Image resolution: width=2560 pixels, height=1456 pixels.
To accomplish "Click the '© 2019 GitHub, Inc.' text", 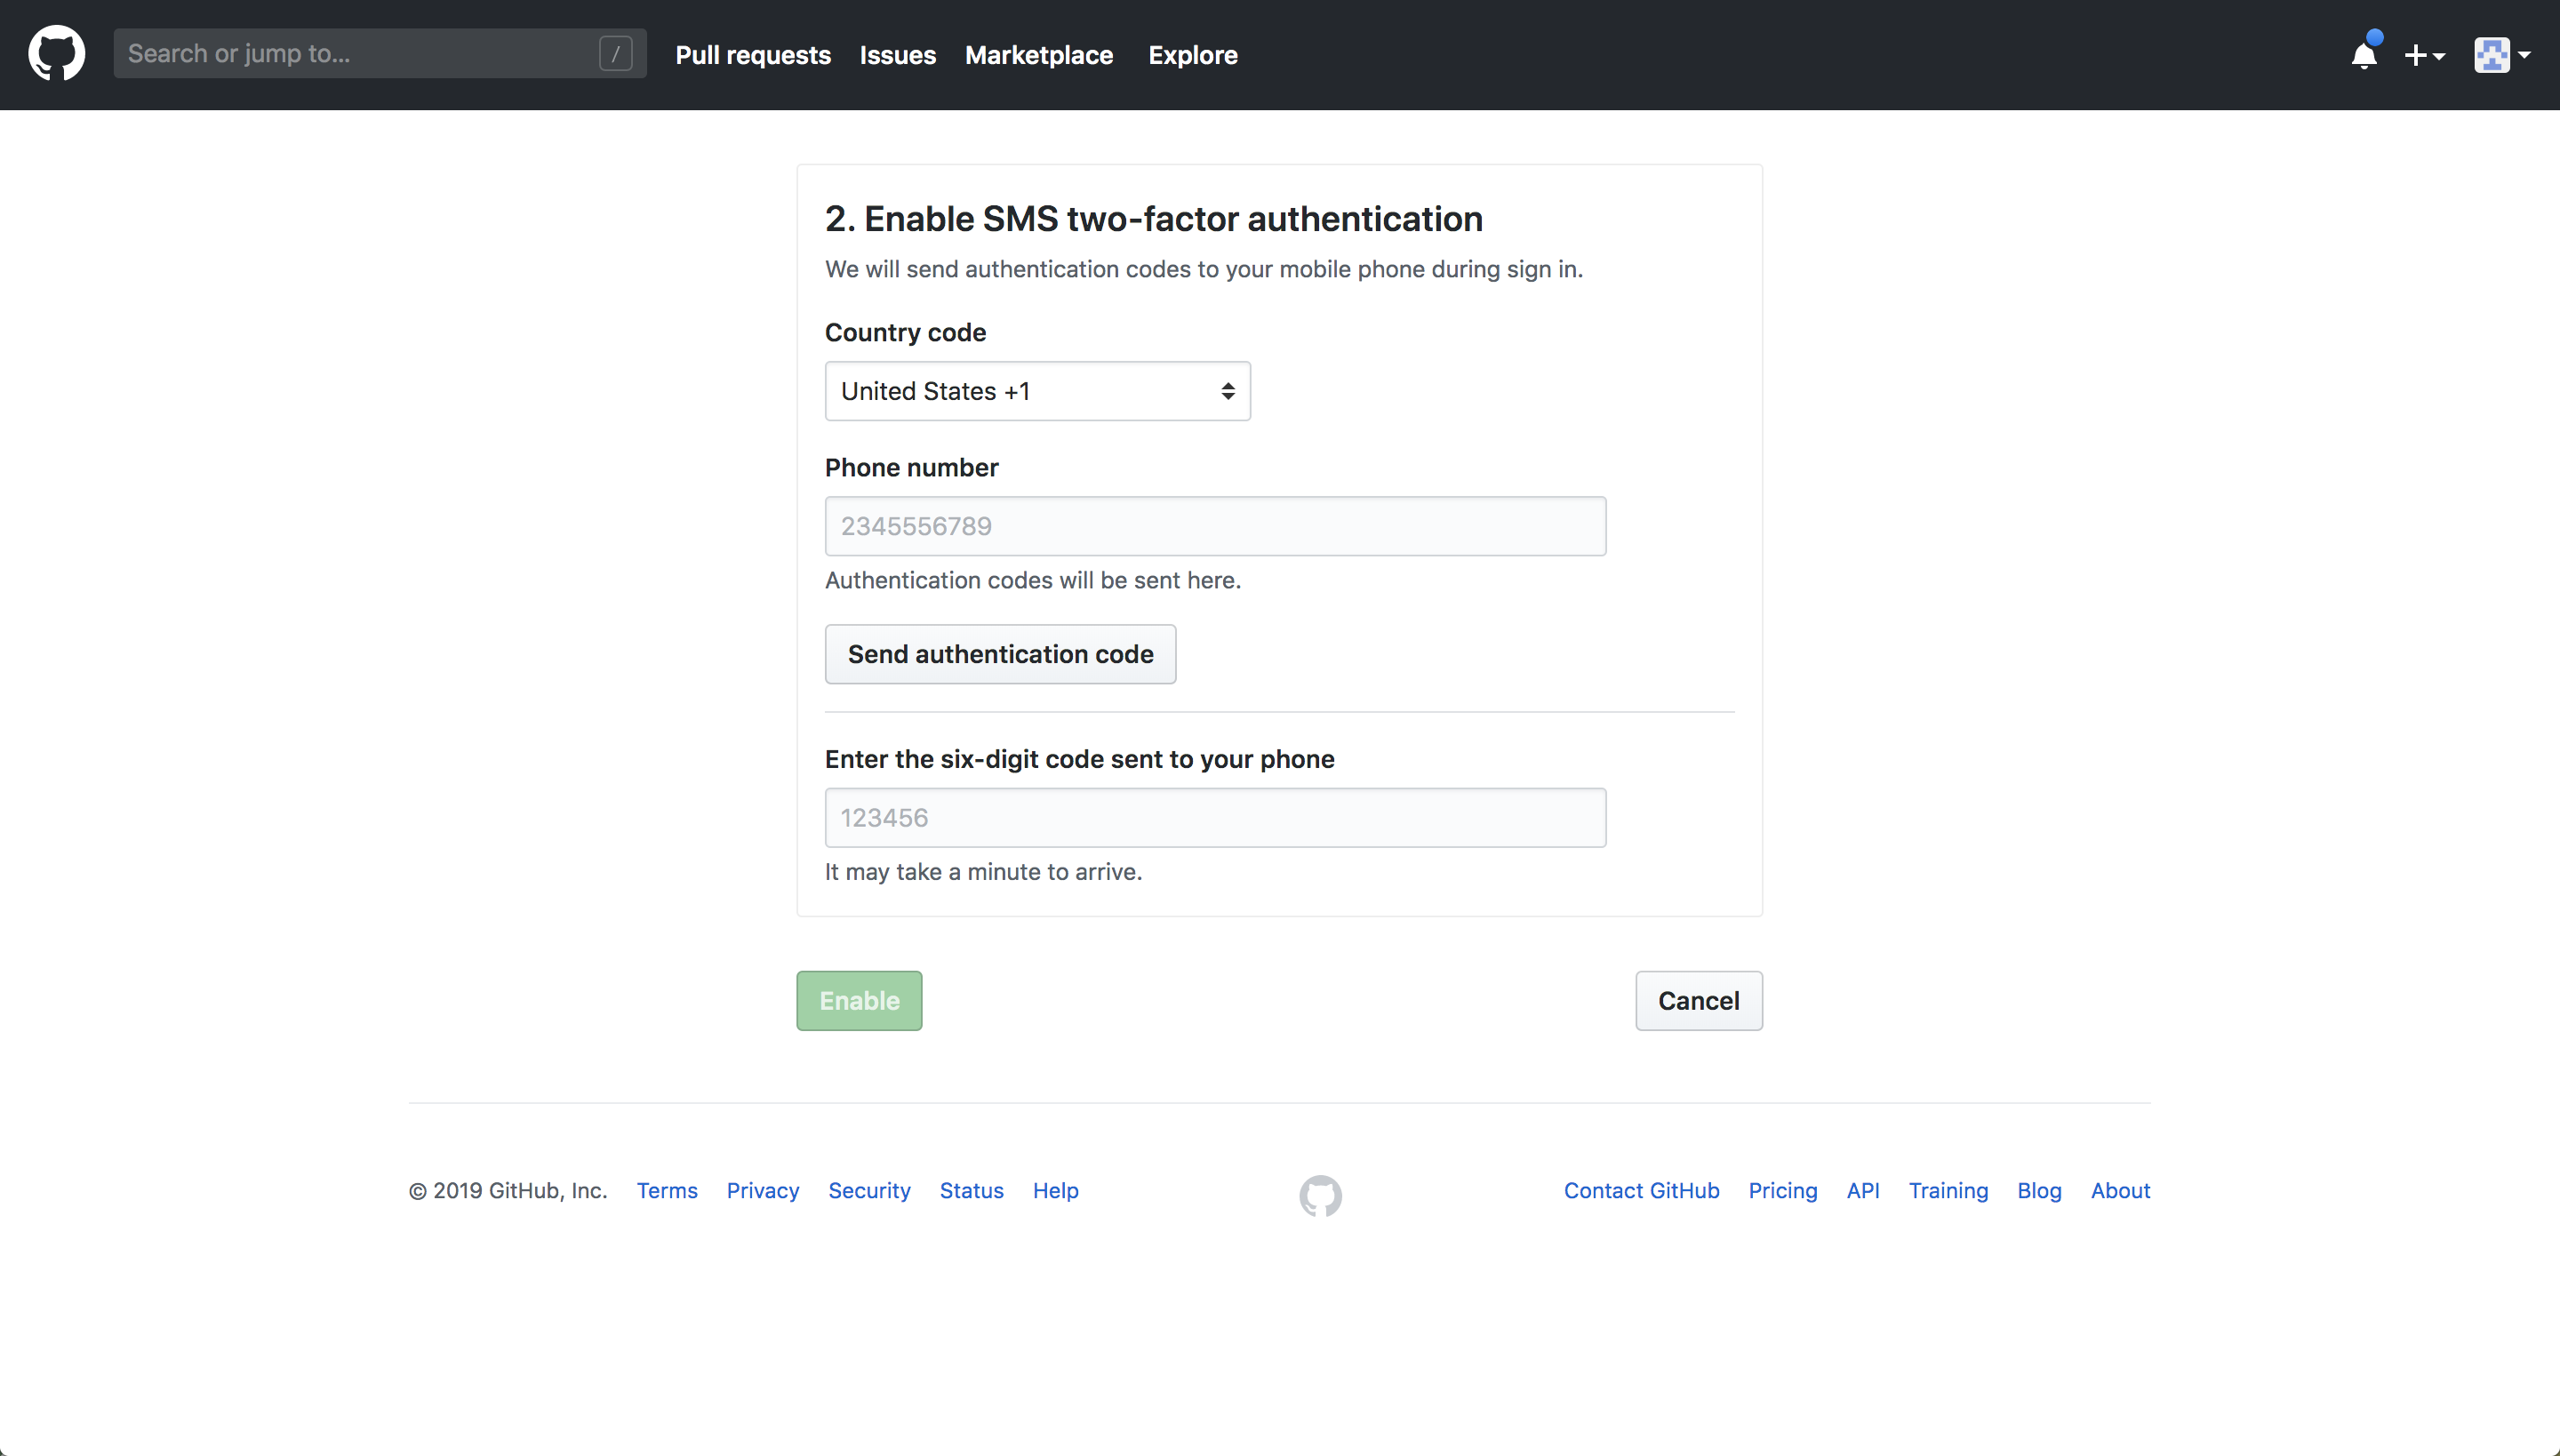I will coord(508,1191).
